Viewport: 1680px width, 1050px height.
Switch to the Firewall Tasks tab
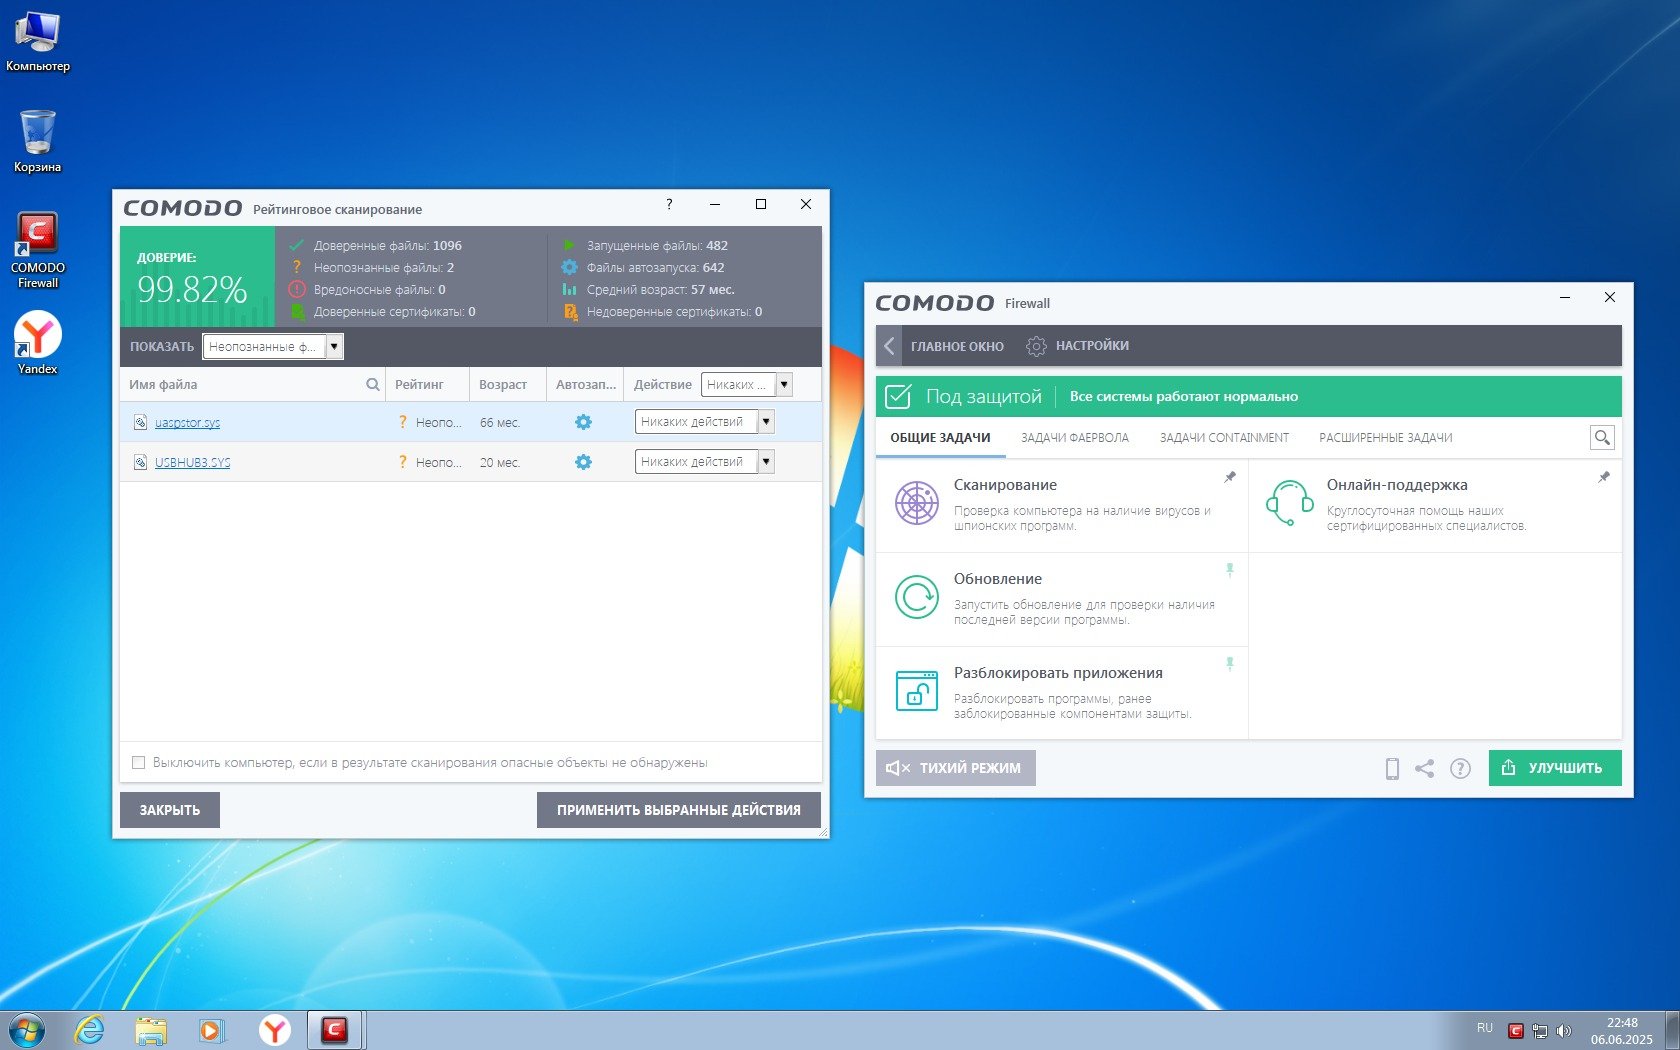(1074, 438)
